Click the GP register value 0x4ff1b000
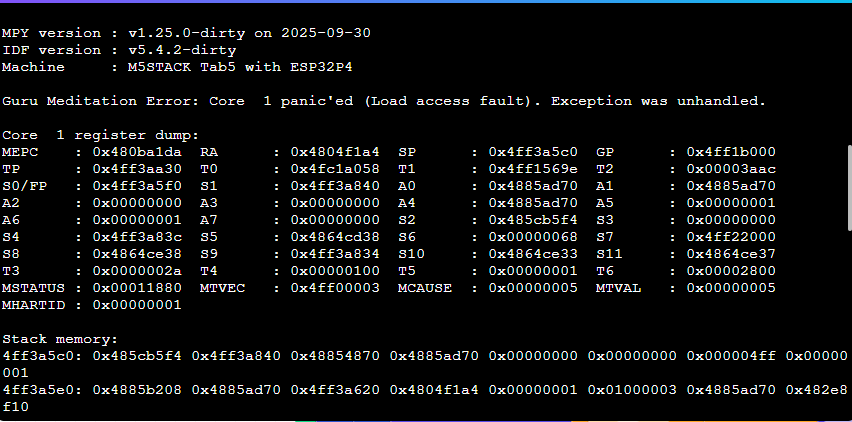 731,152
